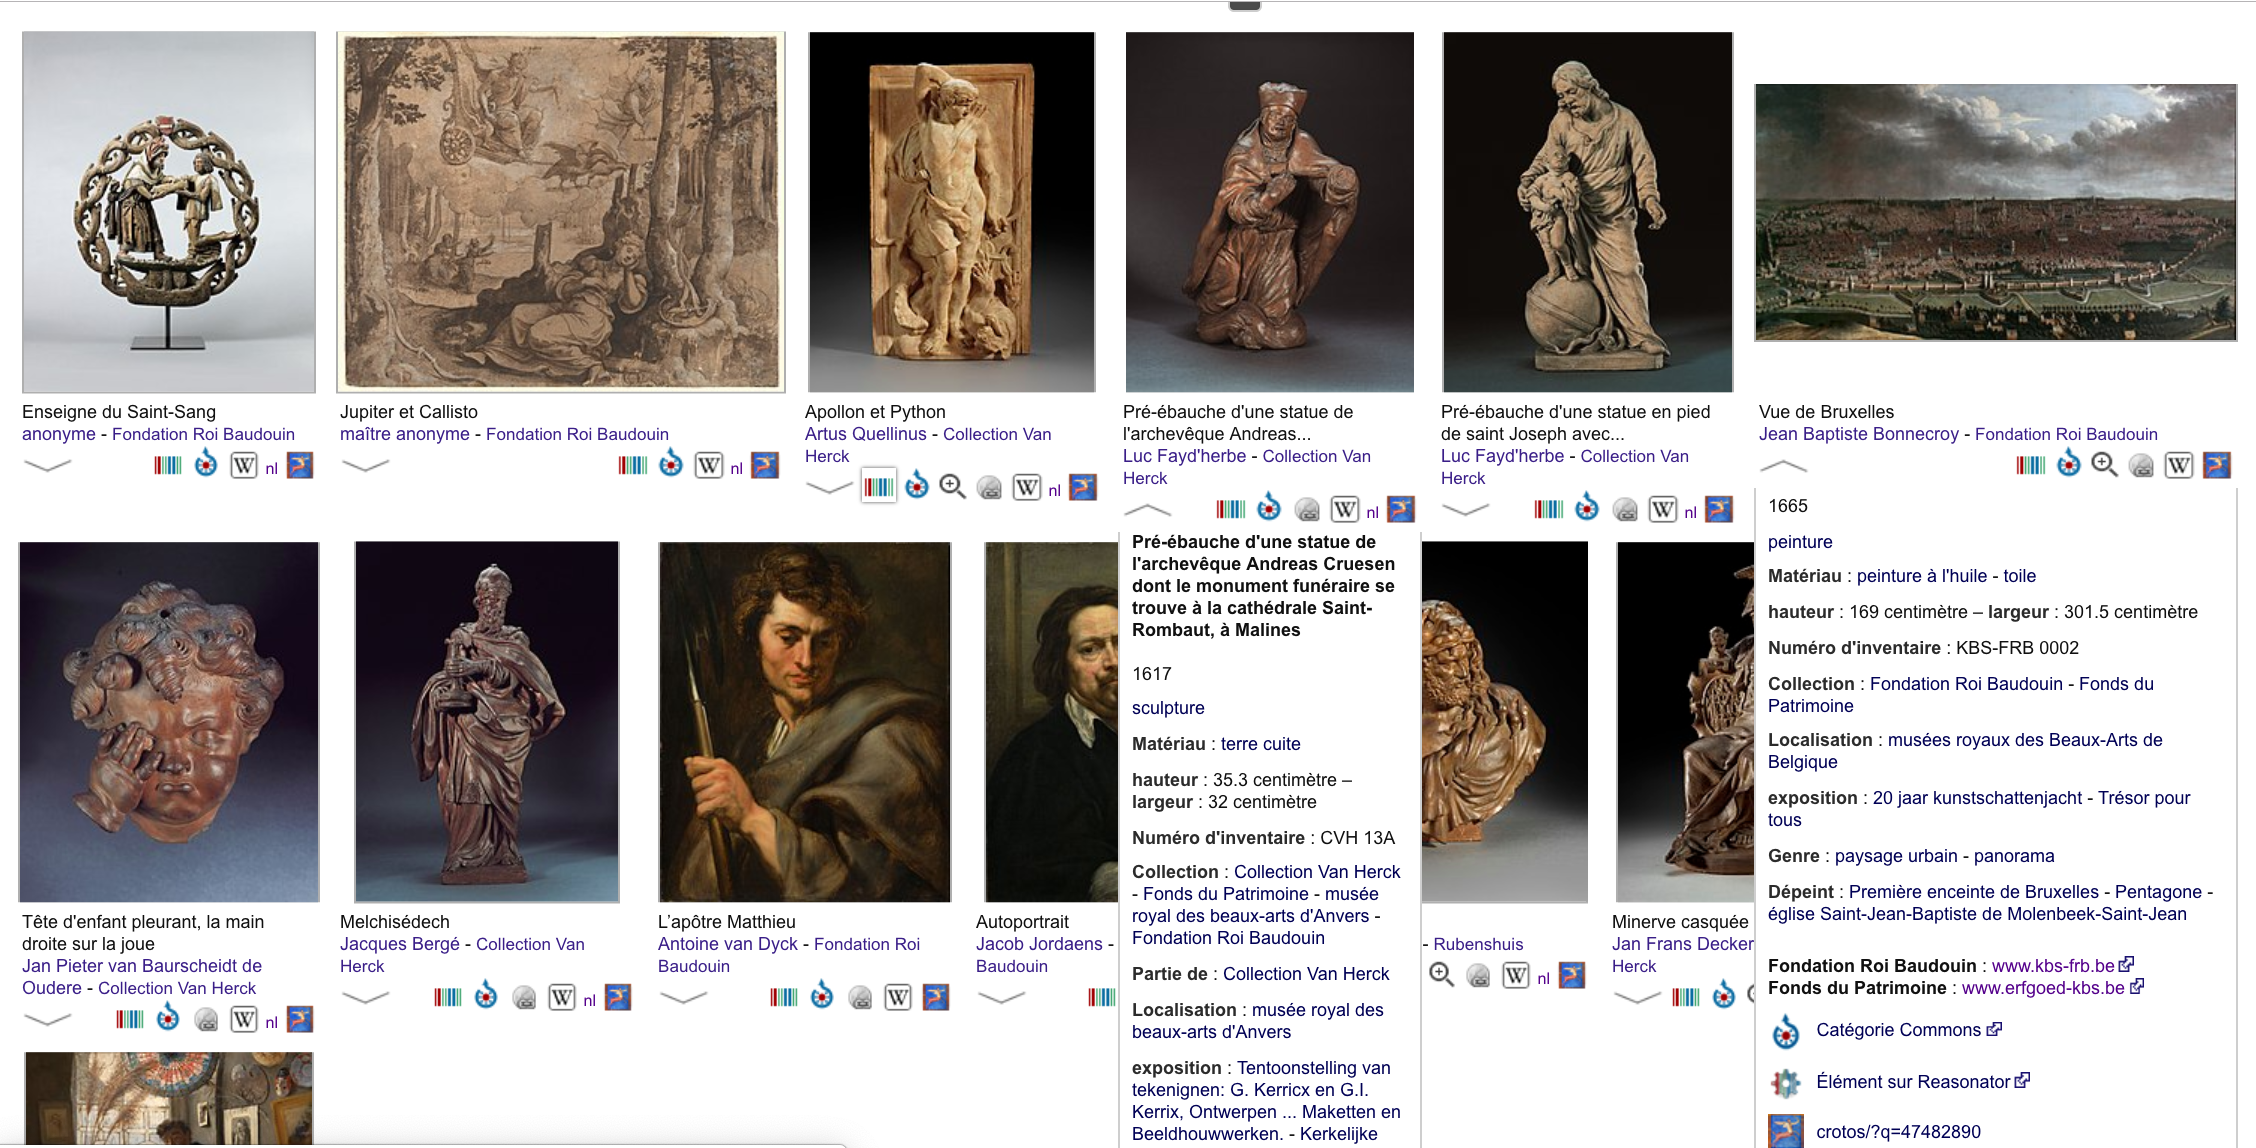
Task: Open Jacques Bergé artist link
Action: (400, 944)
